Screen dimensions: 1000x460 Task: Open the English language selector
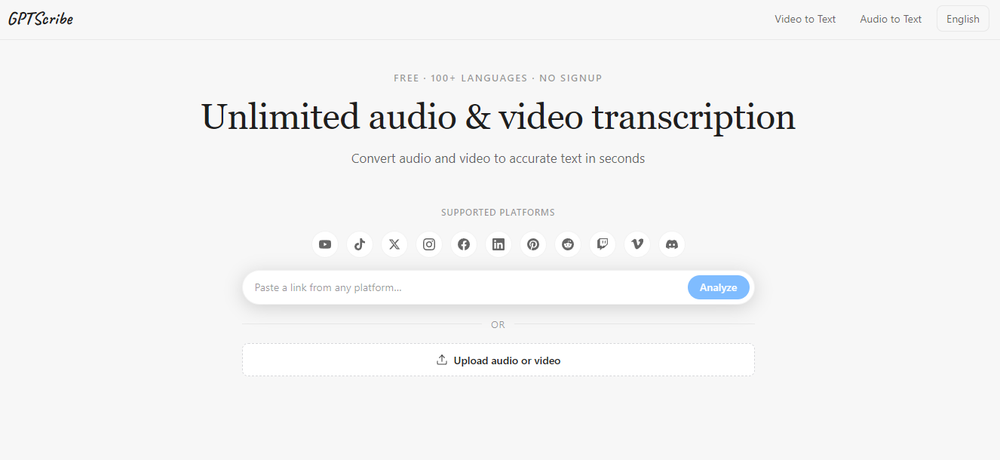click(962, 19)
